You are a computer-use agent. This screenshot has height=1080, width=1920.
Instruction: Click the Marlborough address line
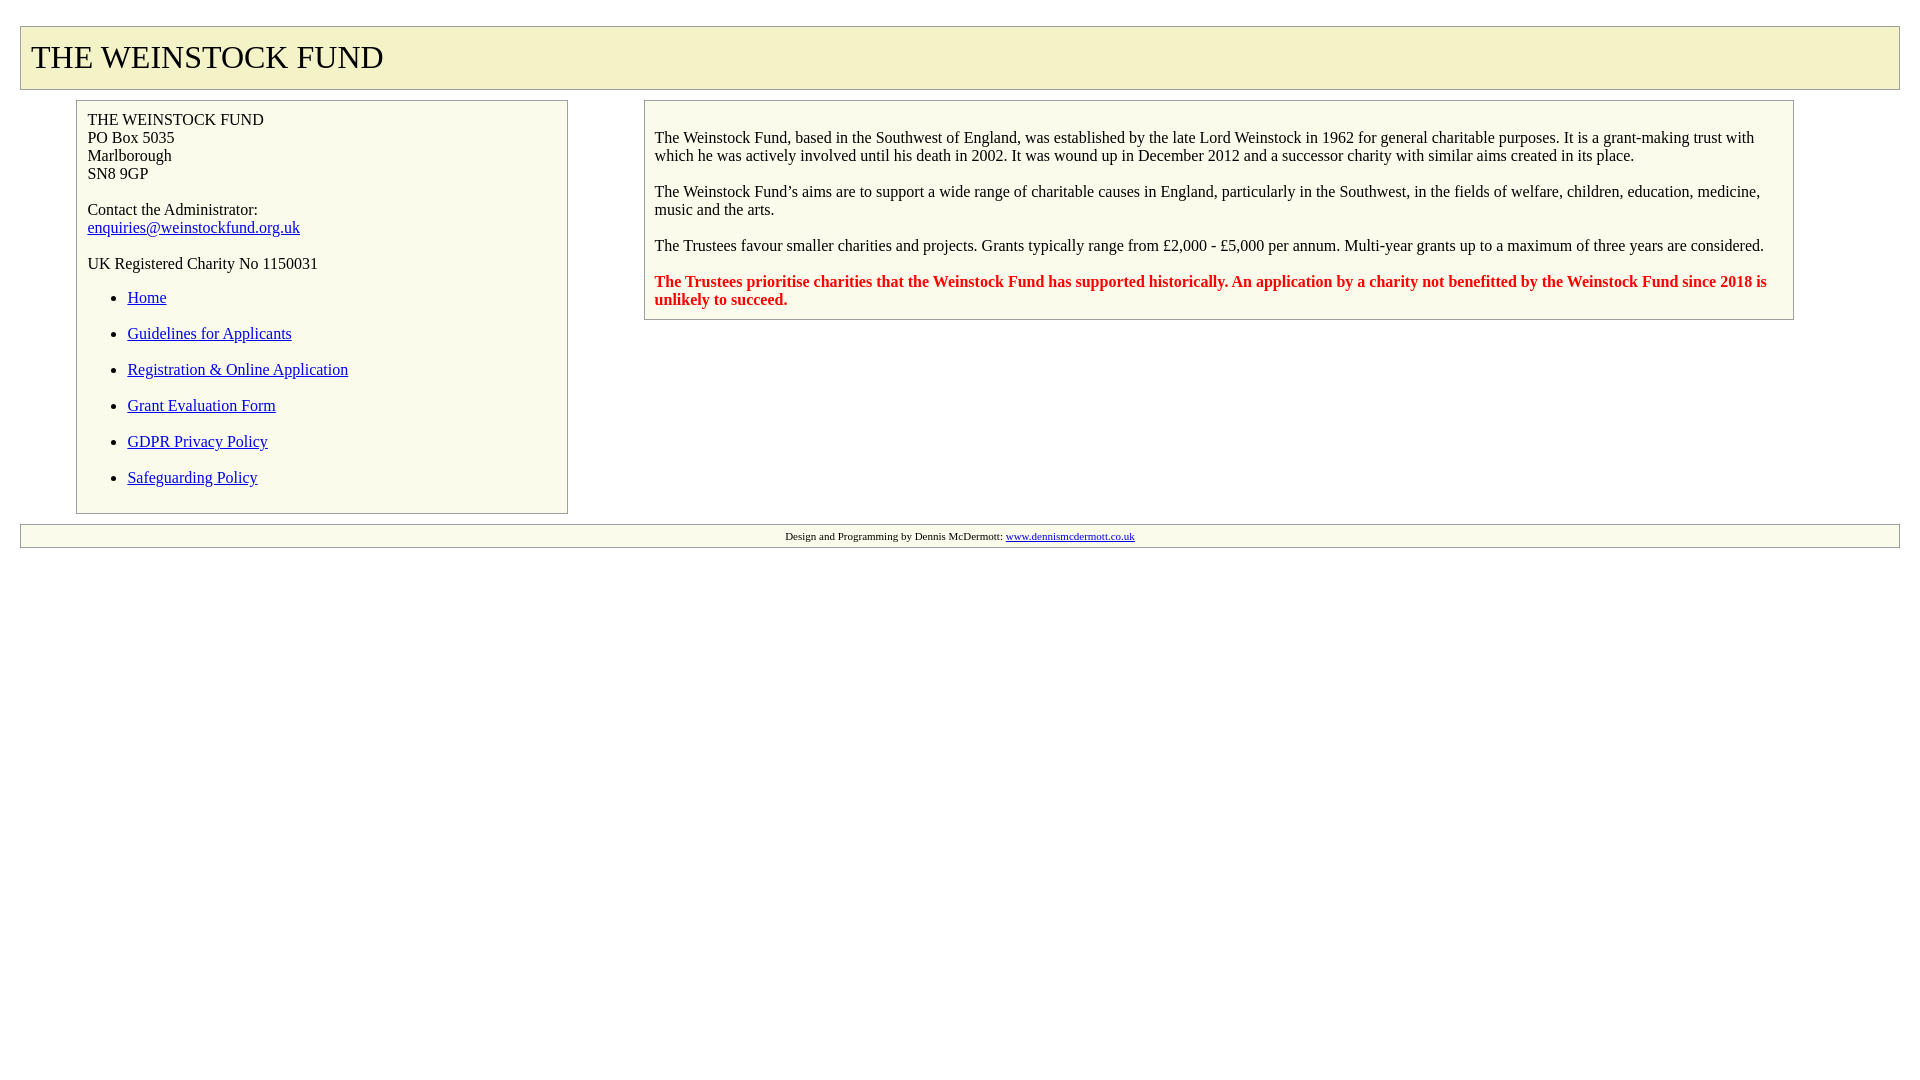pos(129,156)
